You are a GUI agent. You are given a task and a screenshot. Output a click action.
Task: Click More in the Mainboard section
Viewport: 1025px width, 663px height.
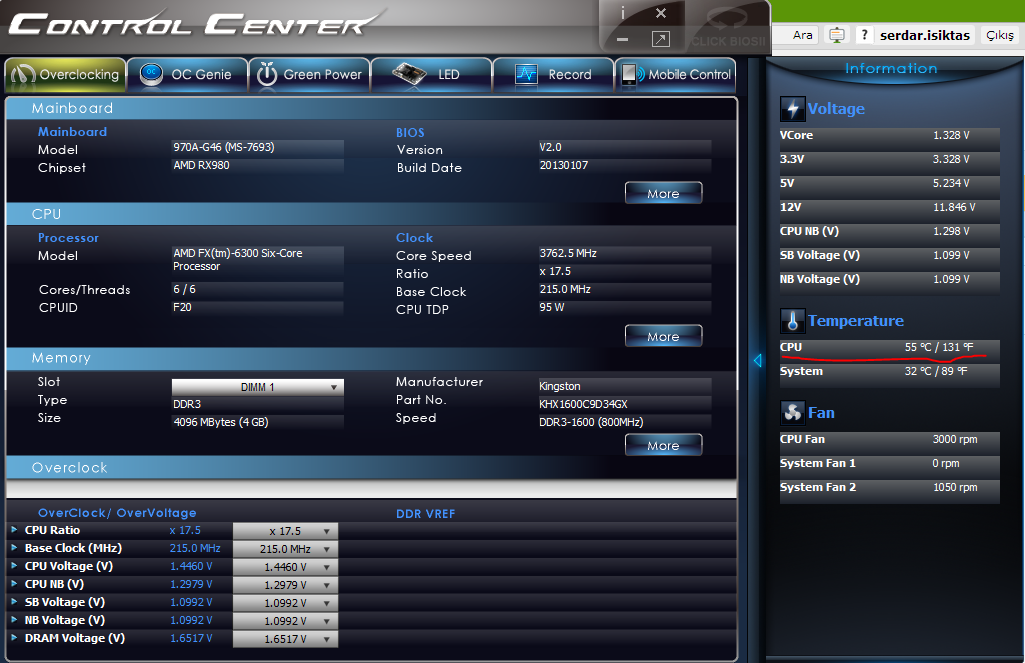[664, 194]
